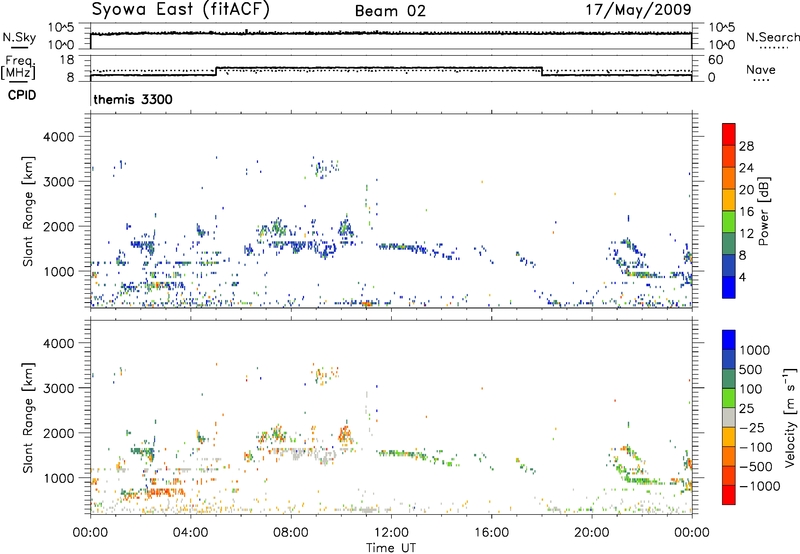Click the "500" velocity colorbar value
This screenshot has width=800, height=554.
click(x=751, y=370)
